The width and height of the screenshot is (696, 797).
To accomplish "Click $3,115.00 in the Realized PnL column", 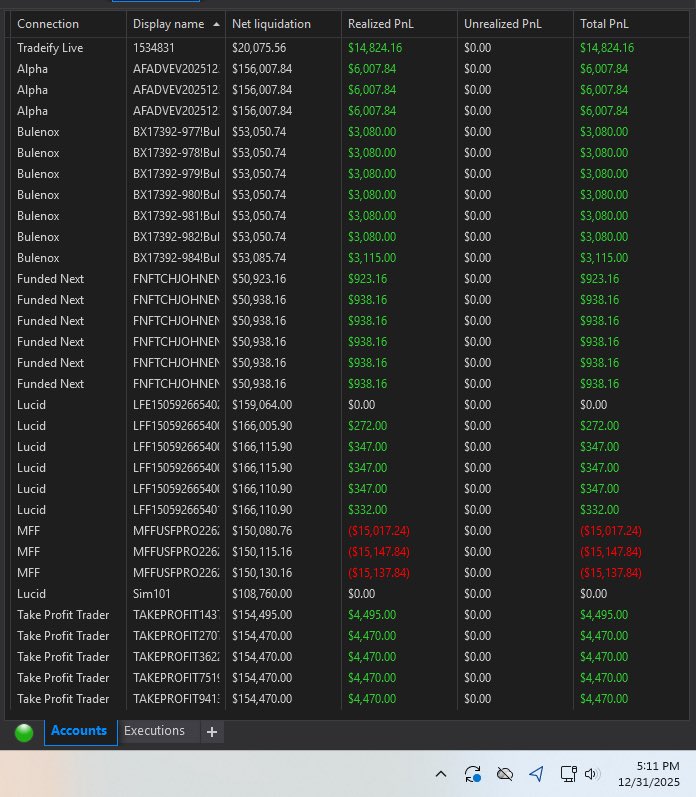I will pyautogui.click(x=372, y=258).
